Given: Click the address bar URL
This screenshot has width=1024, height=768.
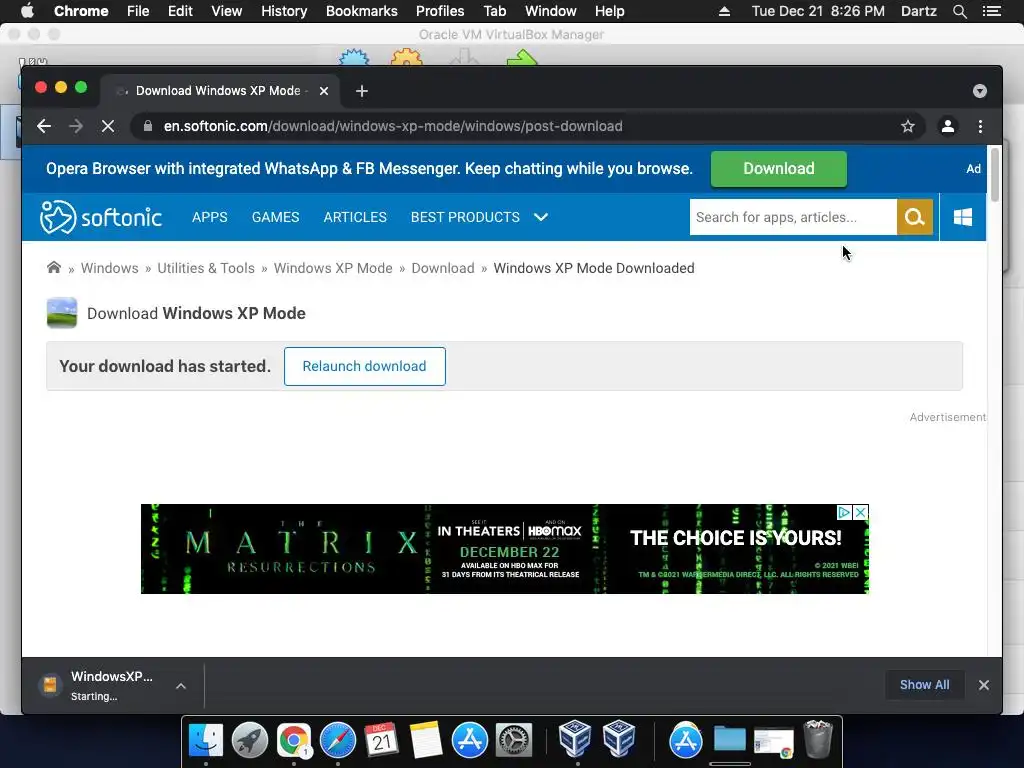Looking at the screenshot, I should click(392, 126).
